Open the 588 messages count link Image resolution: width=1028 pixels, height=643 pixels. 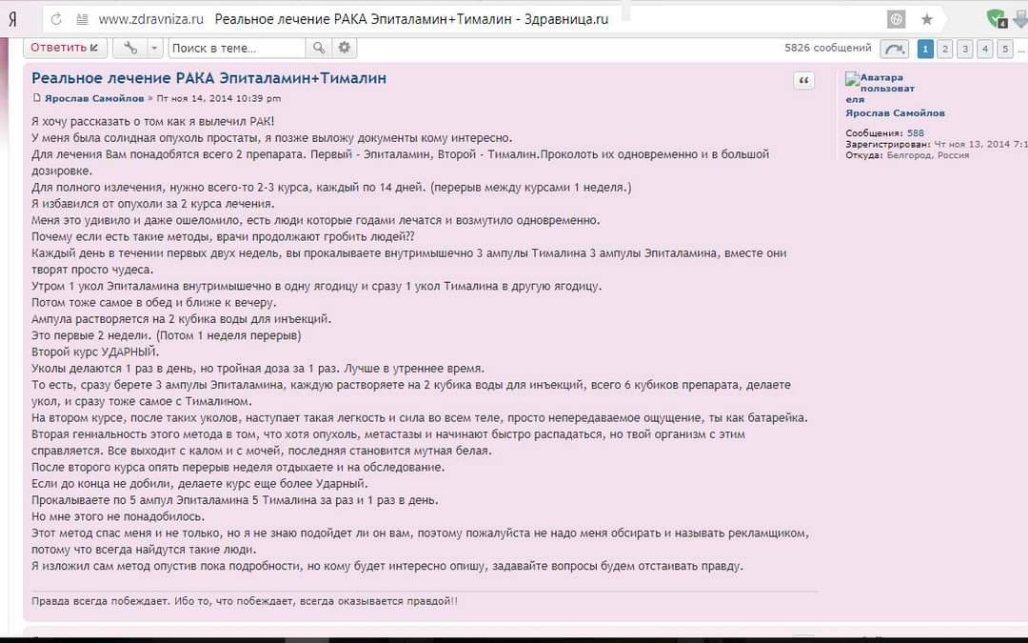point(915,133)
